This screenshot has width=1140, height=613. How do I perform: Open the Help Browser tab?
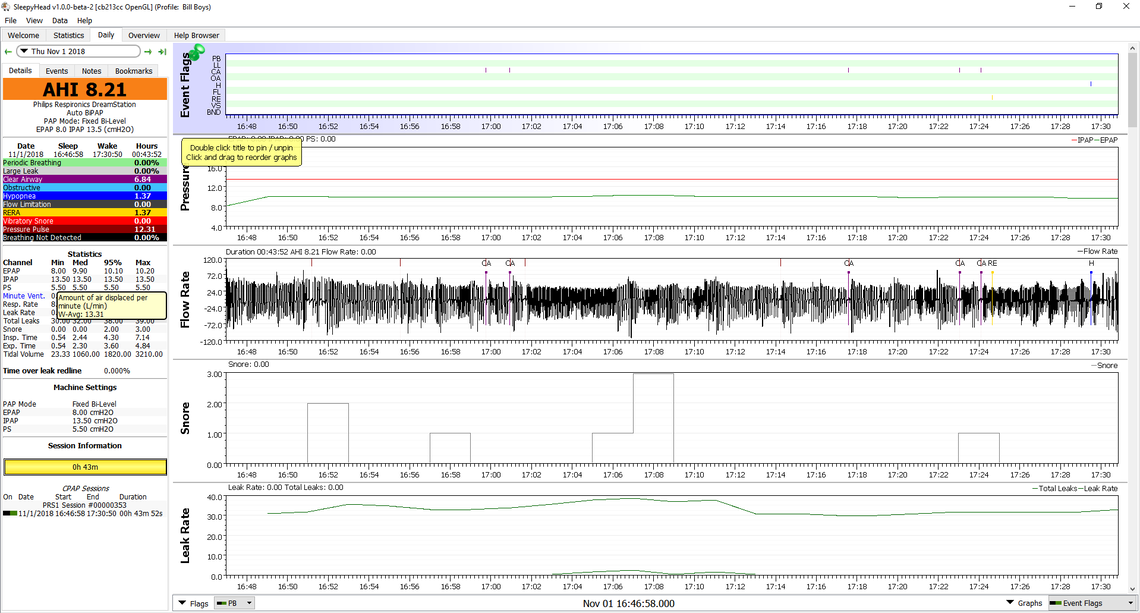[196, 35]
